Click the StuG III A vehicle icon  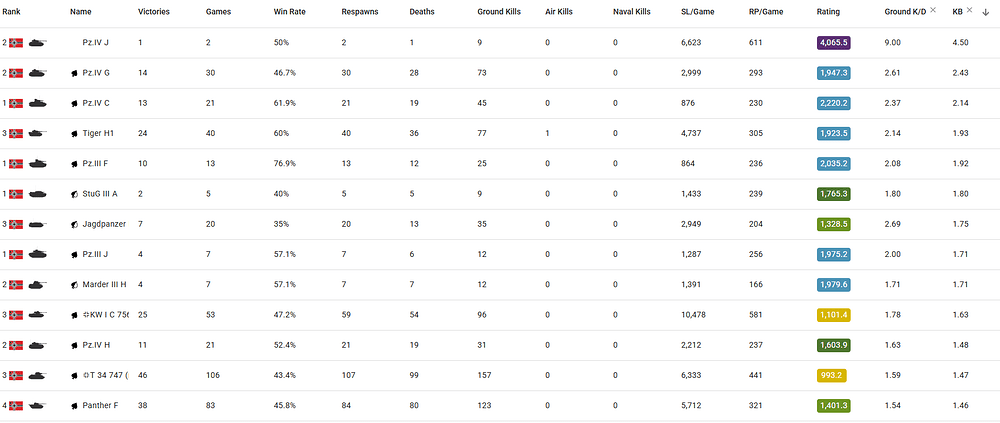click(38, 194)
